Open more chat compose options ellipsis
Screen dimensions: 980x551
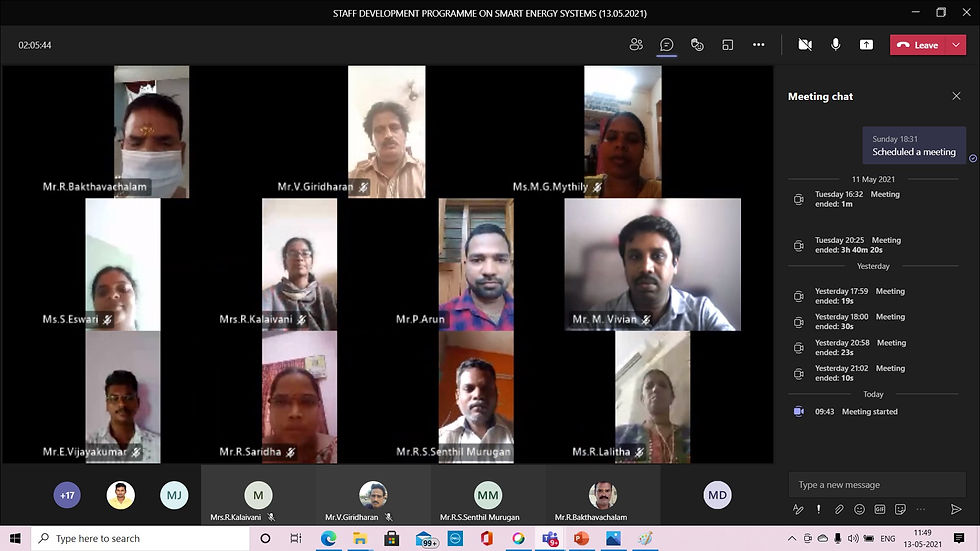tap(921, 509)
